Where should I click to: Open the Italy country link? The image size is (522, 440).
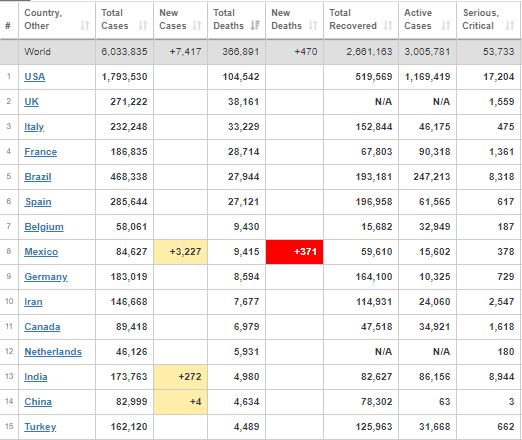pyautogui.click(x=34, y=127)
